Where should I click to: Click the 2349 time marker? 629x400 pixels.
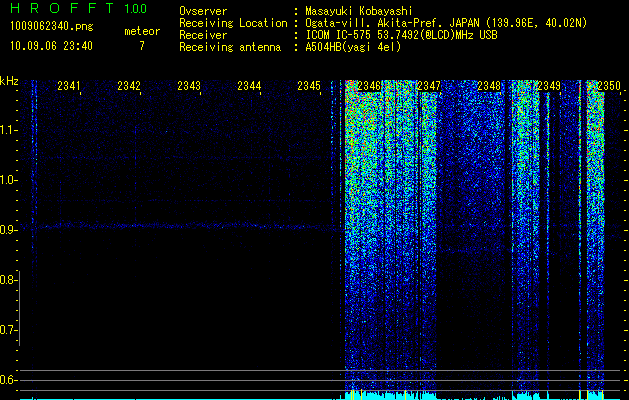click(549, 86)
